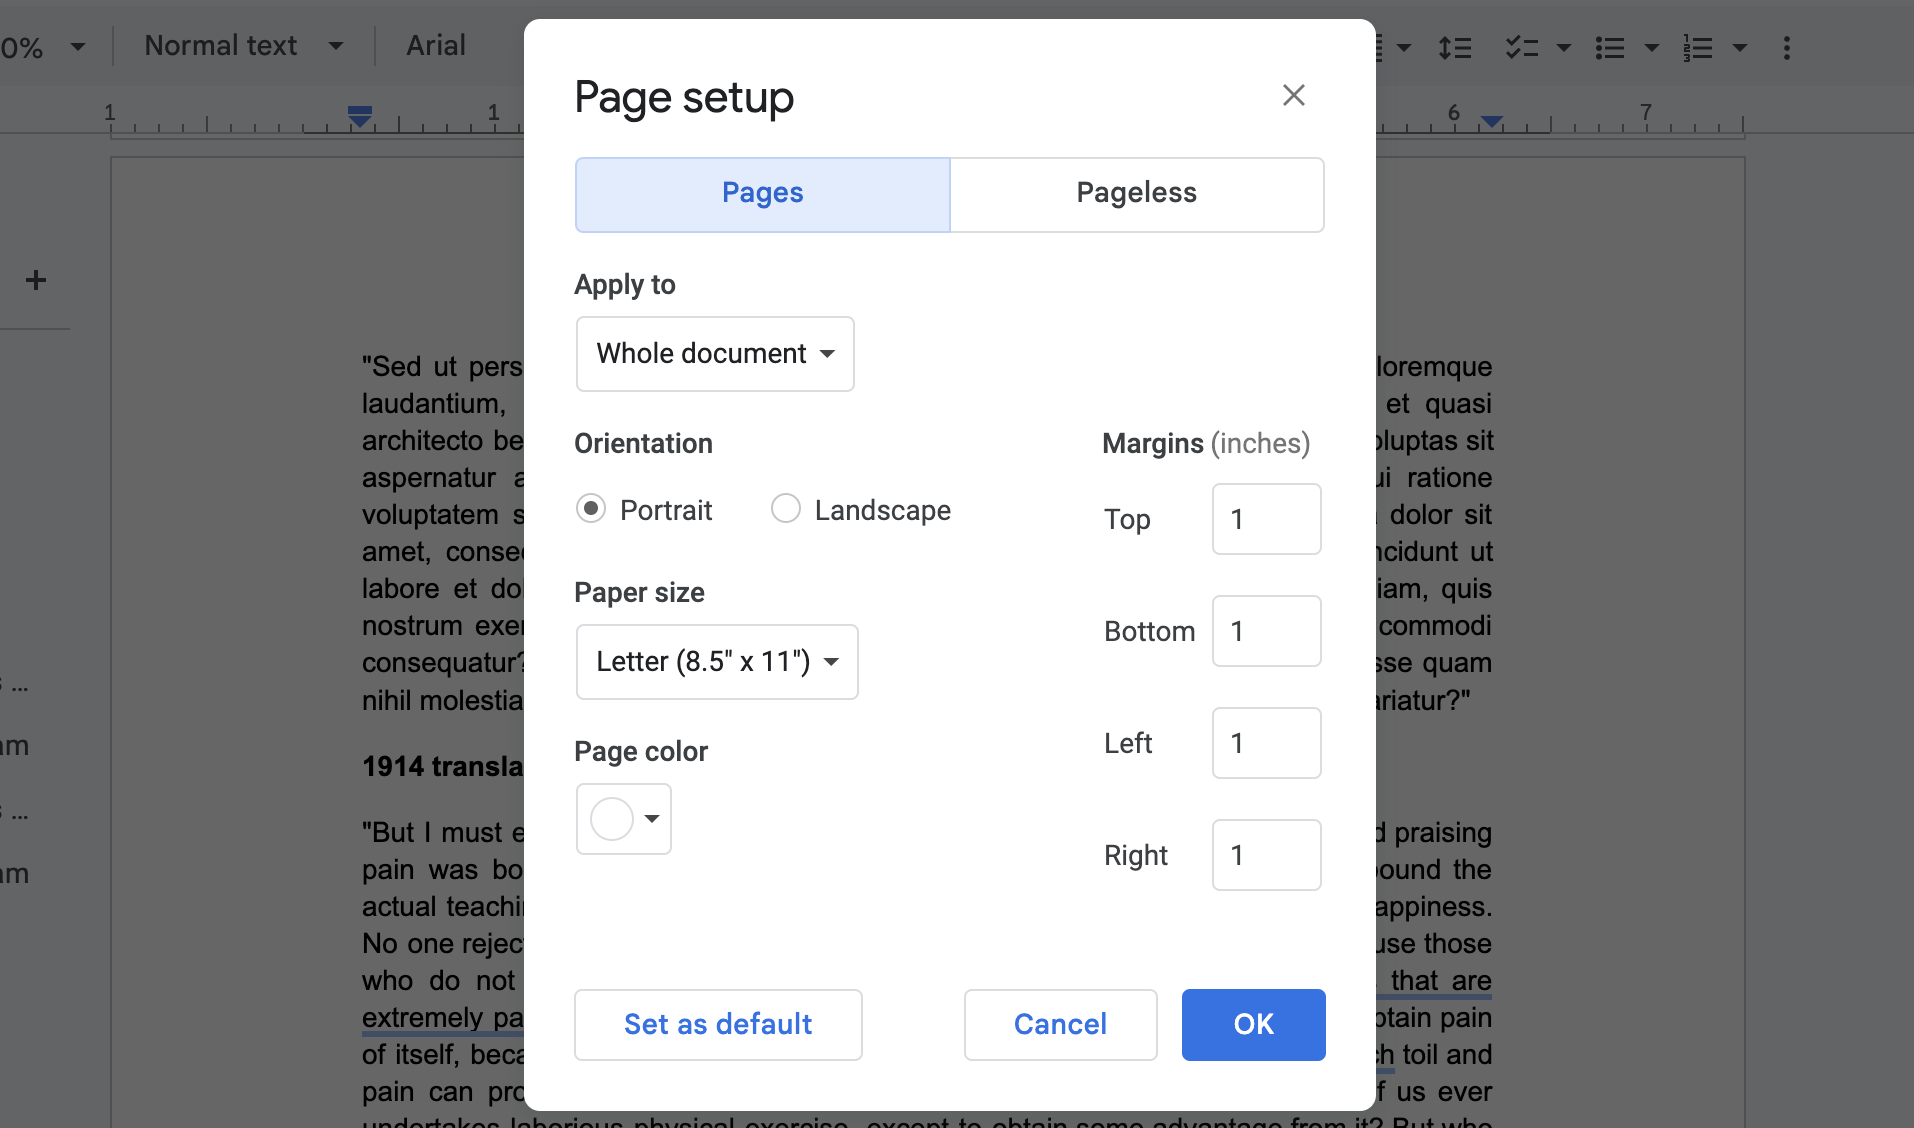This screenshot has height=1128, width=1914.
Task: Open the Apply to Whole document dropdown
Action: (x=714, y=354)
